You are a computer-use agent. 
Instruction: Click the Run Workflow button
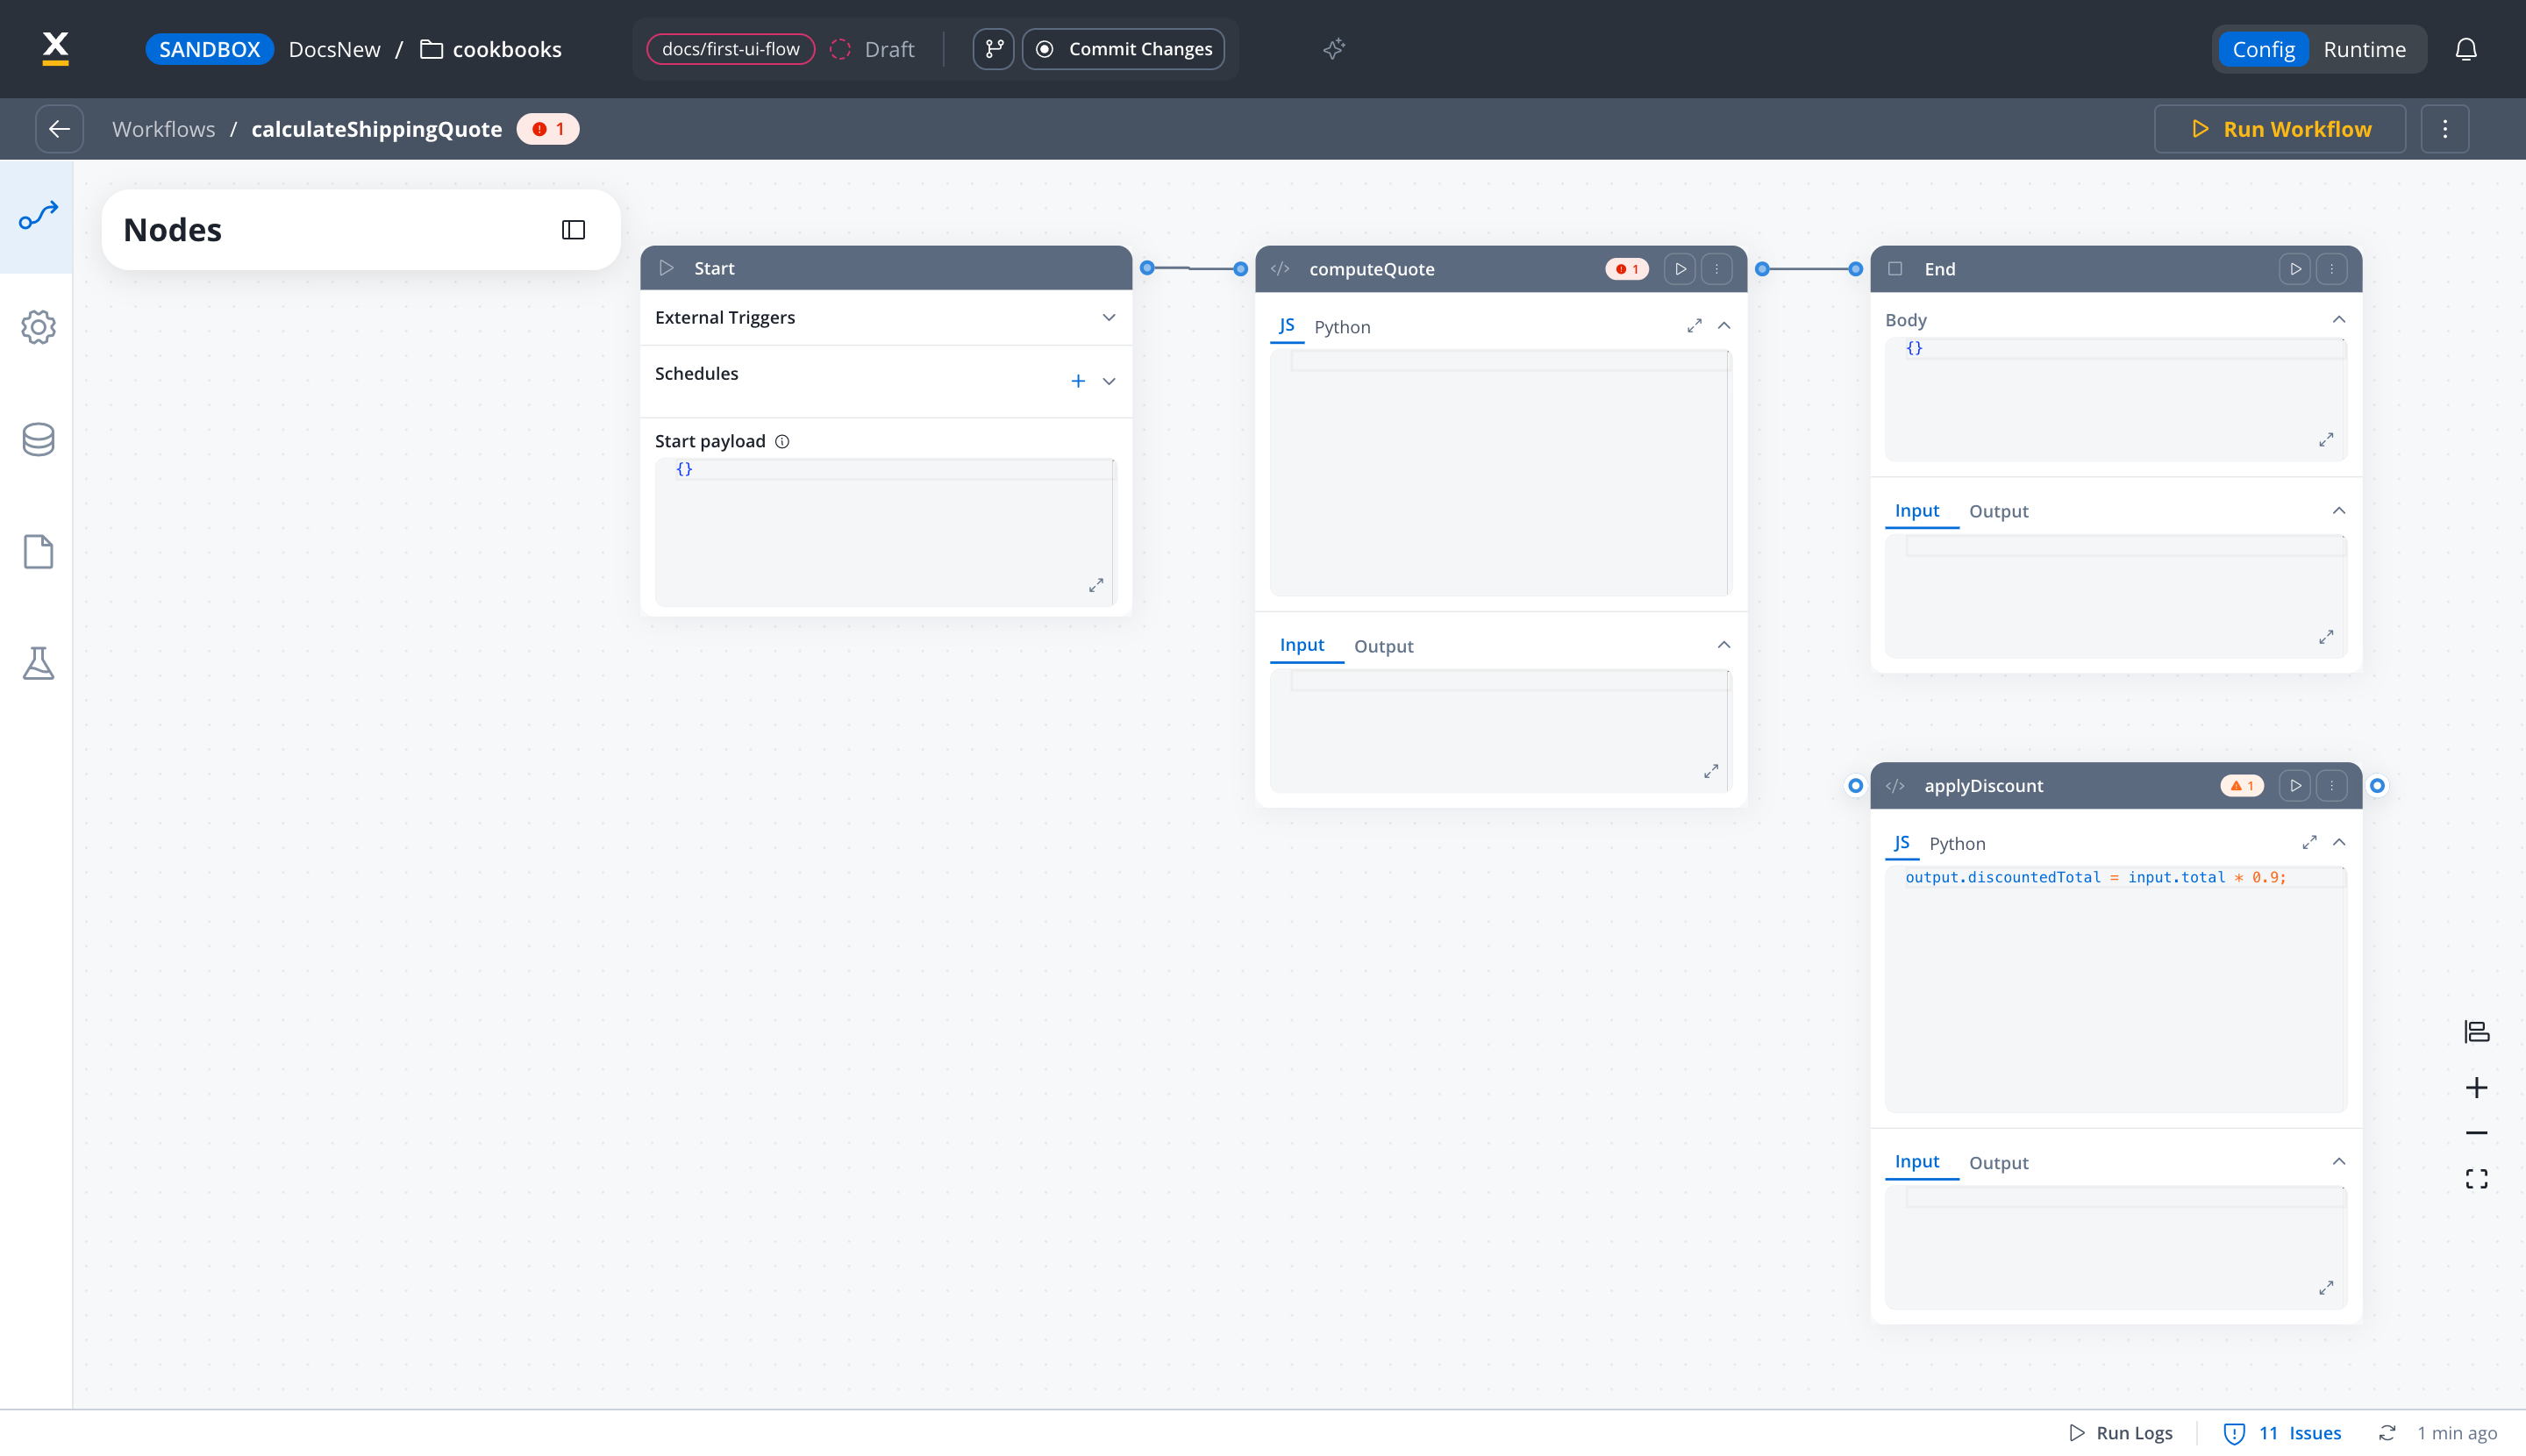pyautogui.click(x=2280, y=129)
